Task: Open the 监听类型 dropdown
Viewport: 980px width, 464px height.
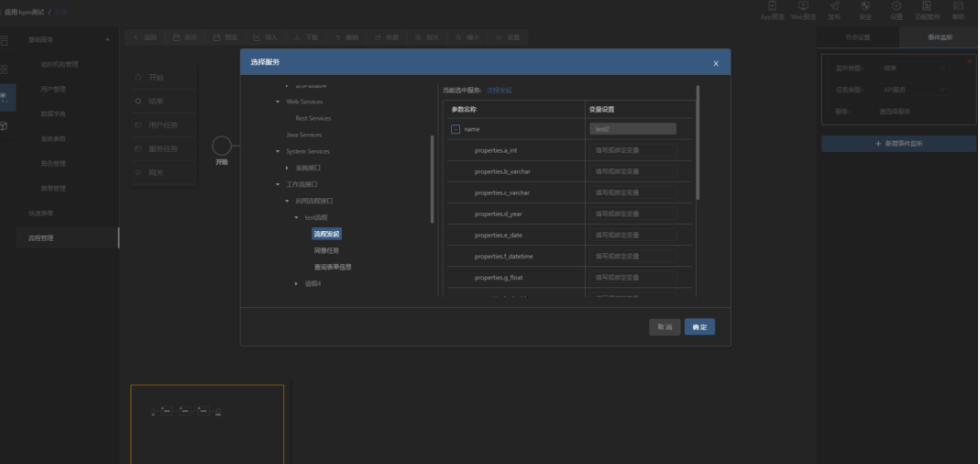Action: tap(915, 67)
